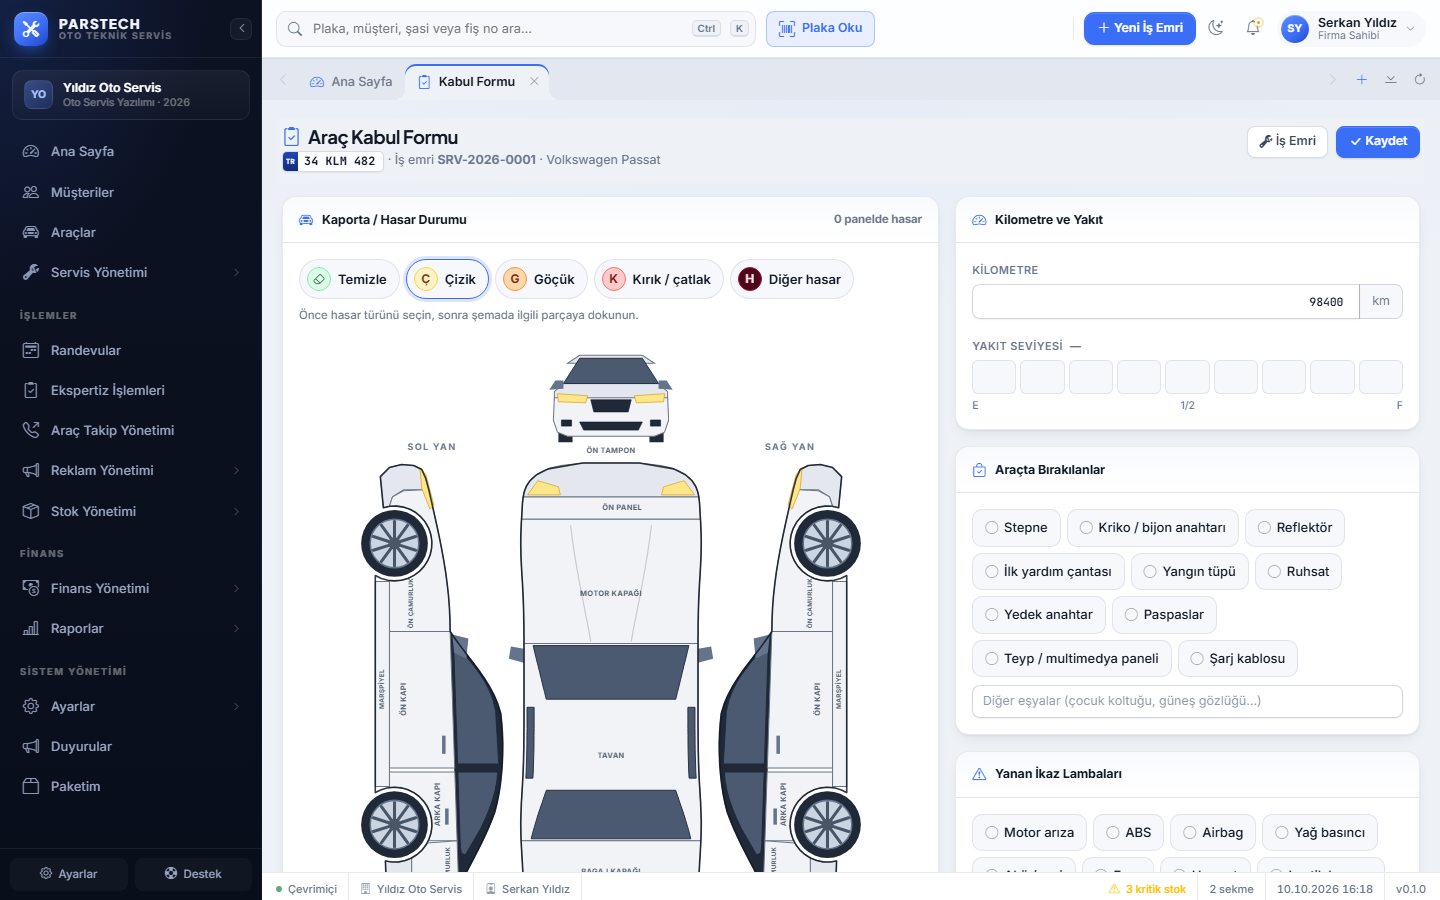The image size is (1440, 900).
Task: Click the Yeni İş Emri button
Action: 1140,28
